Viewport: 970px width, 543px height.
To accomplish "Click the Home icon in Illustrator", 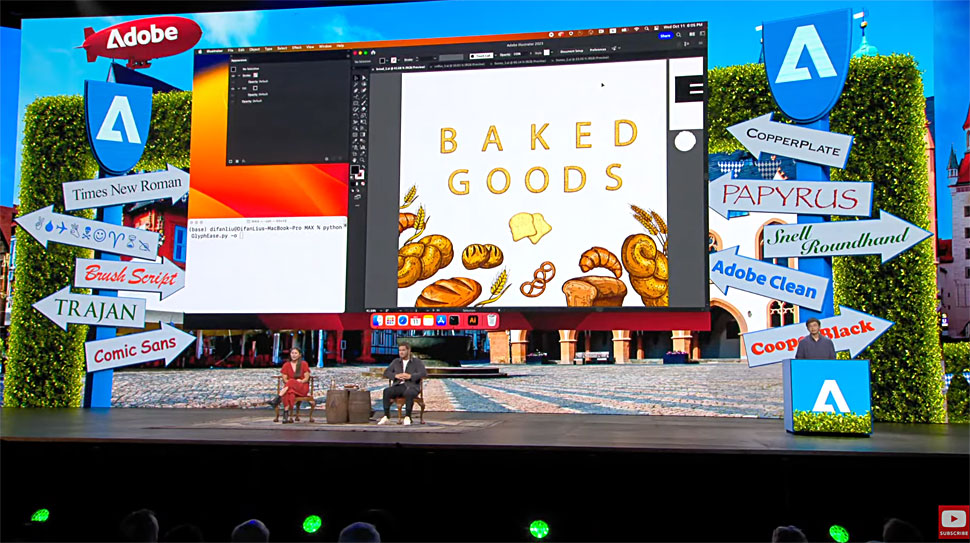I will (x=373, y=53).
